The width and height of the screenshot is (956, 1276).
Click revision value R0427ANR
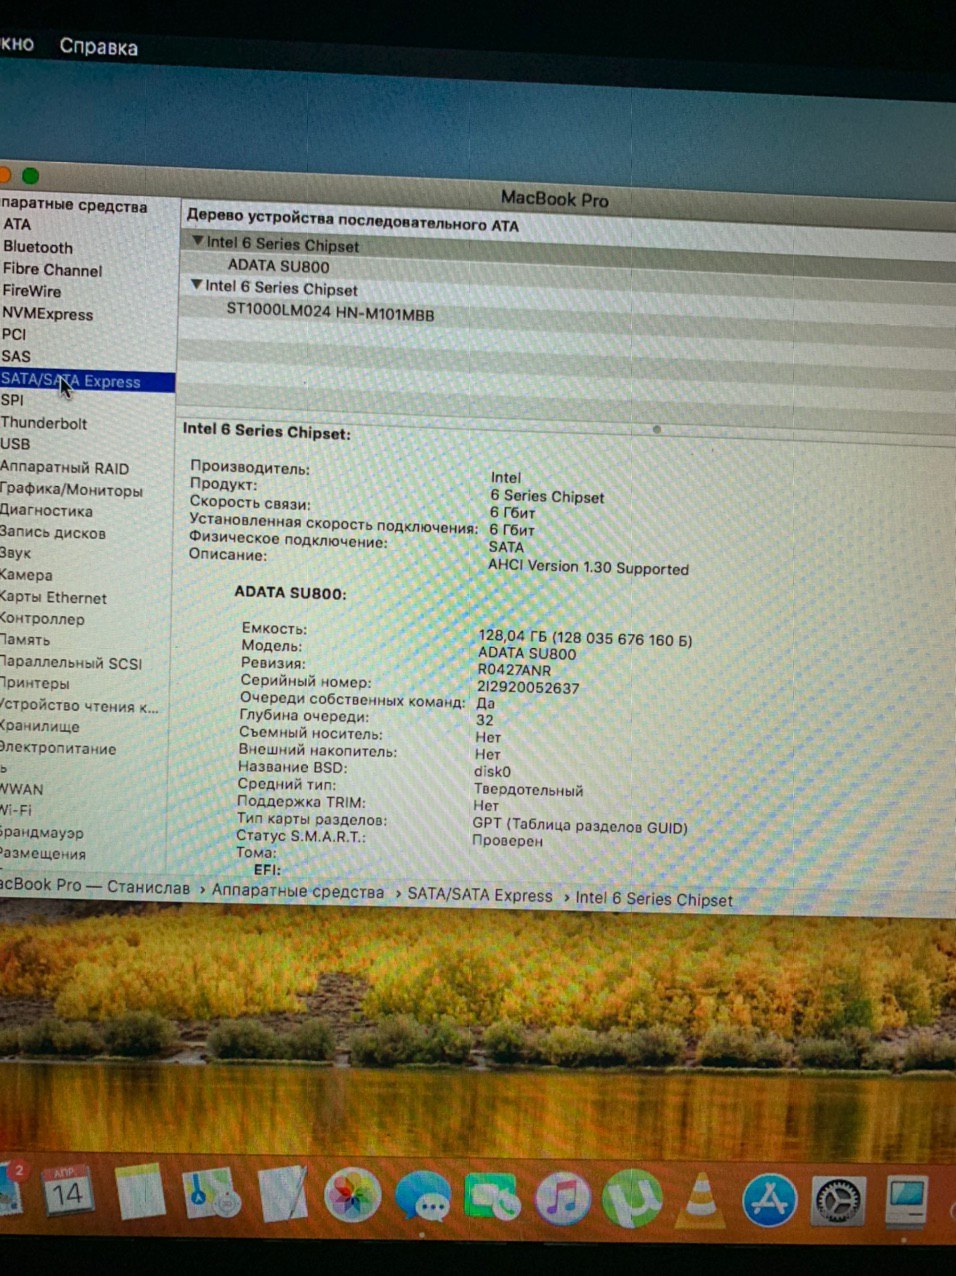pos(514,670)
